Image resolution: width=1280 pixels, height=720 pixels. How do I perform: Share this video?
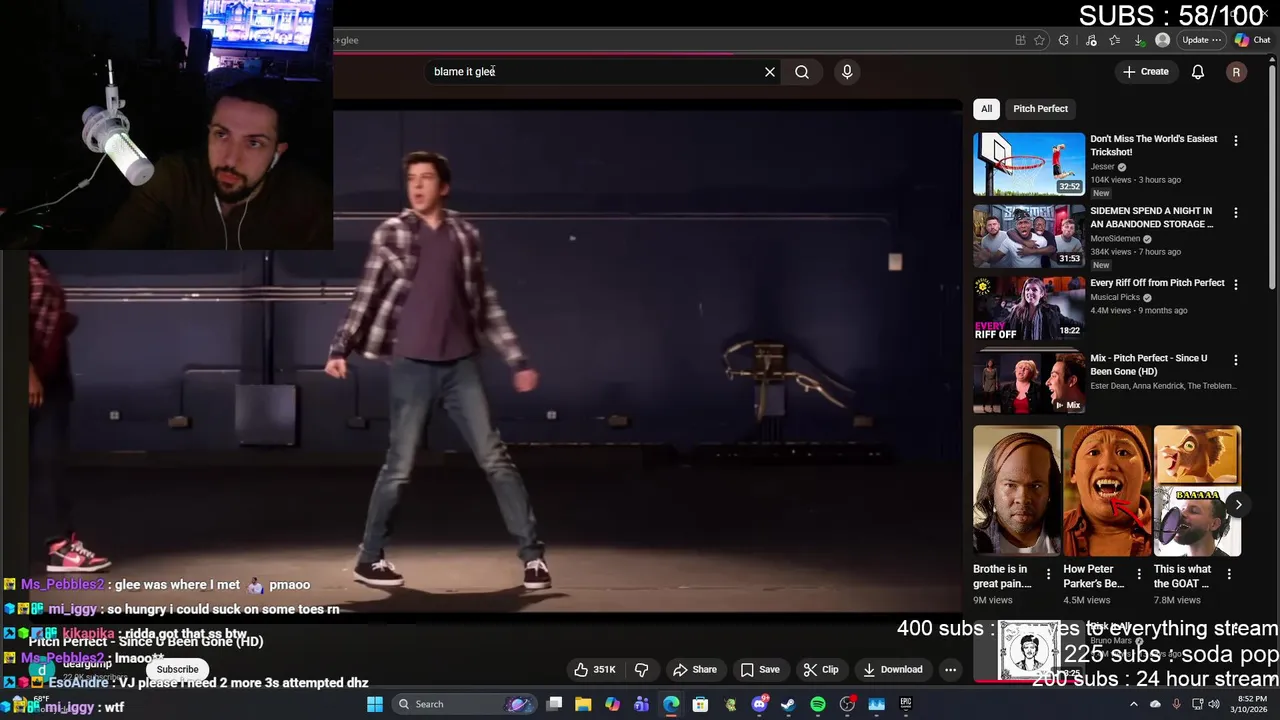click(x=695, y=670)
